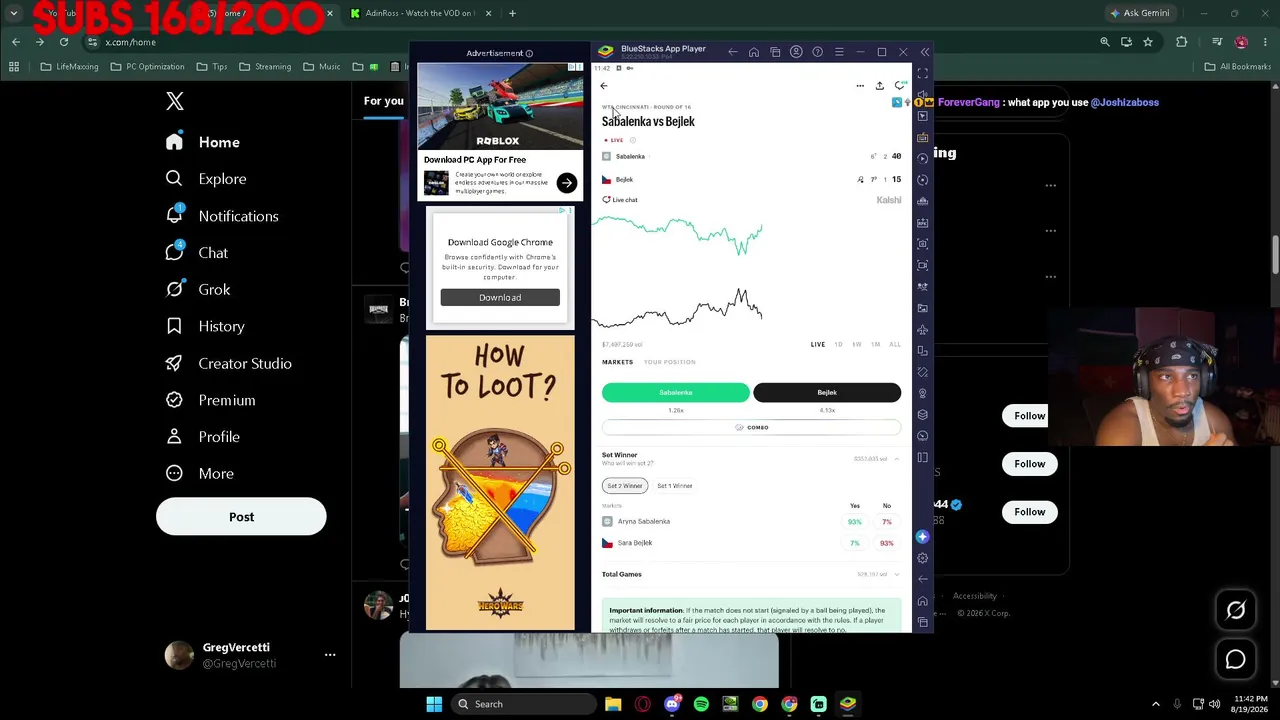This screenshot has width=1280, height=720.
Task: Go back in the Kalshi app
Action: tap(604, 86)
